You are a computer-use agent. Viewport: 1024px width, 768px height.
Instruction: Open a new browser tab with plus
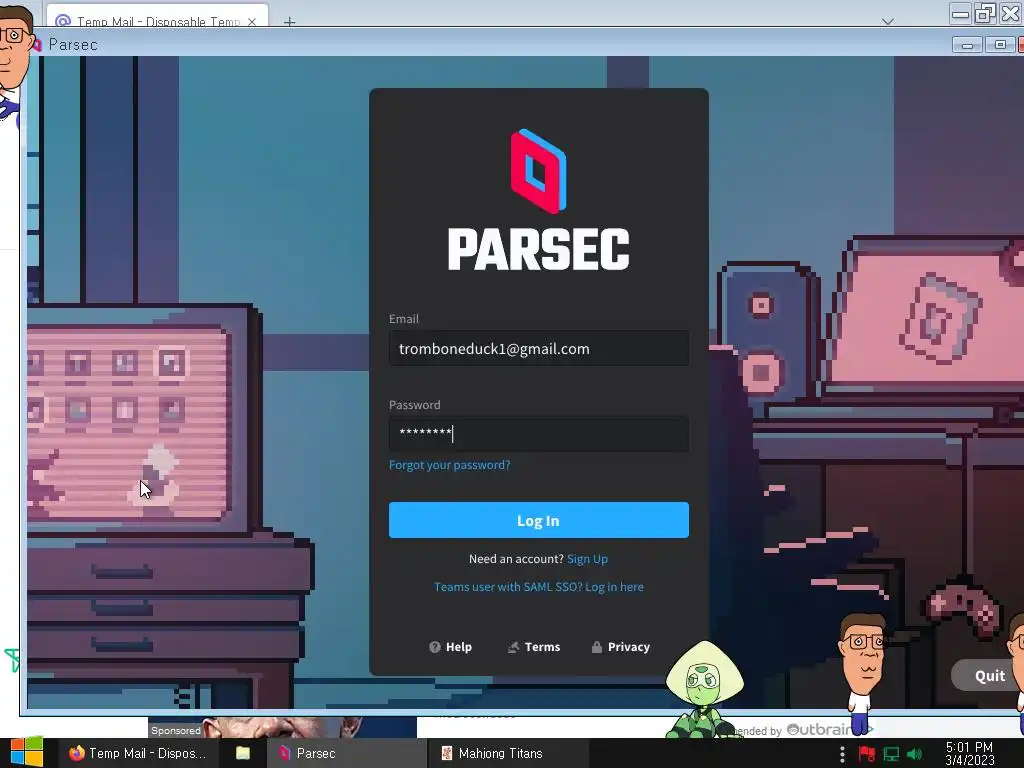[289, 22]
